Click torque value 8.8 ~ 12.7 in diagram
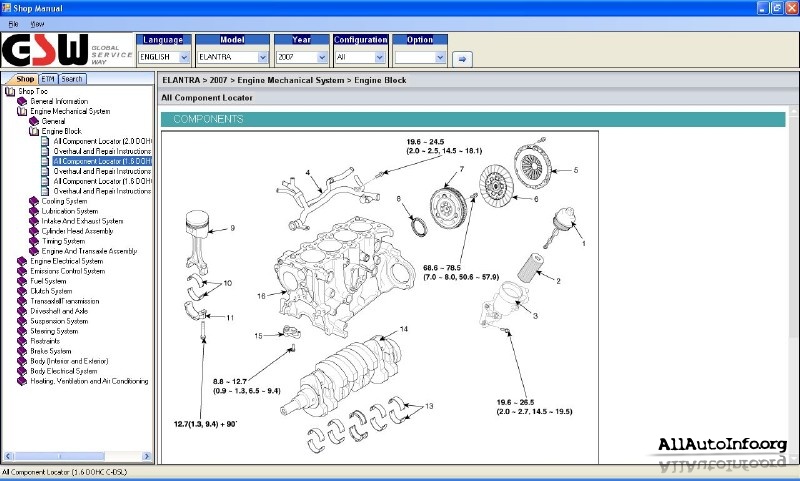This screenshot has width=800, height=481. pos(230,382)
